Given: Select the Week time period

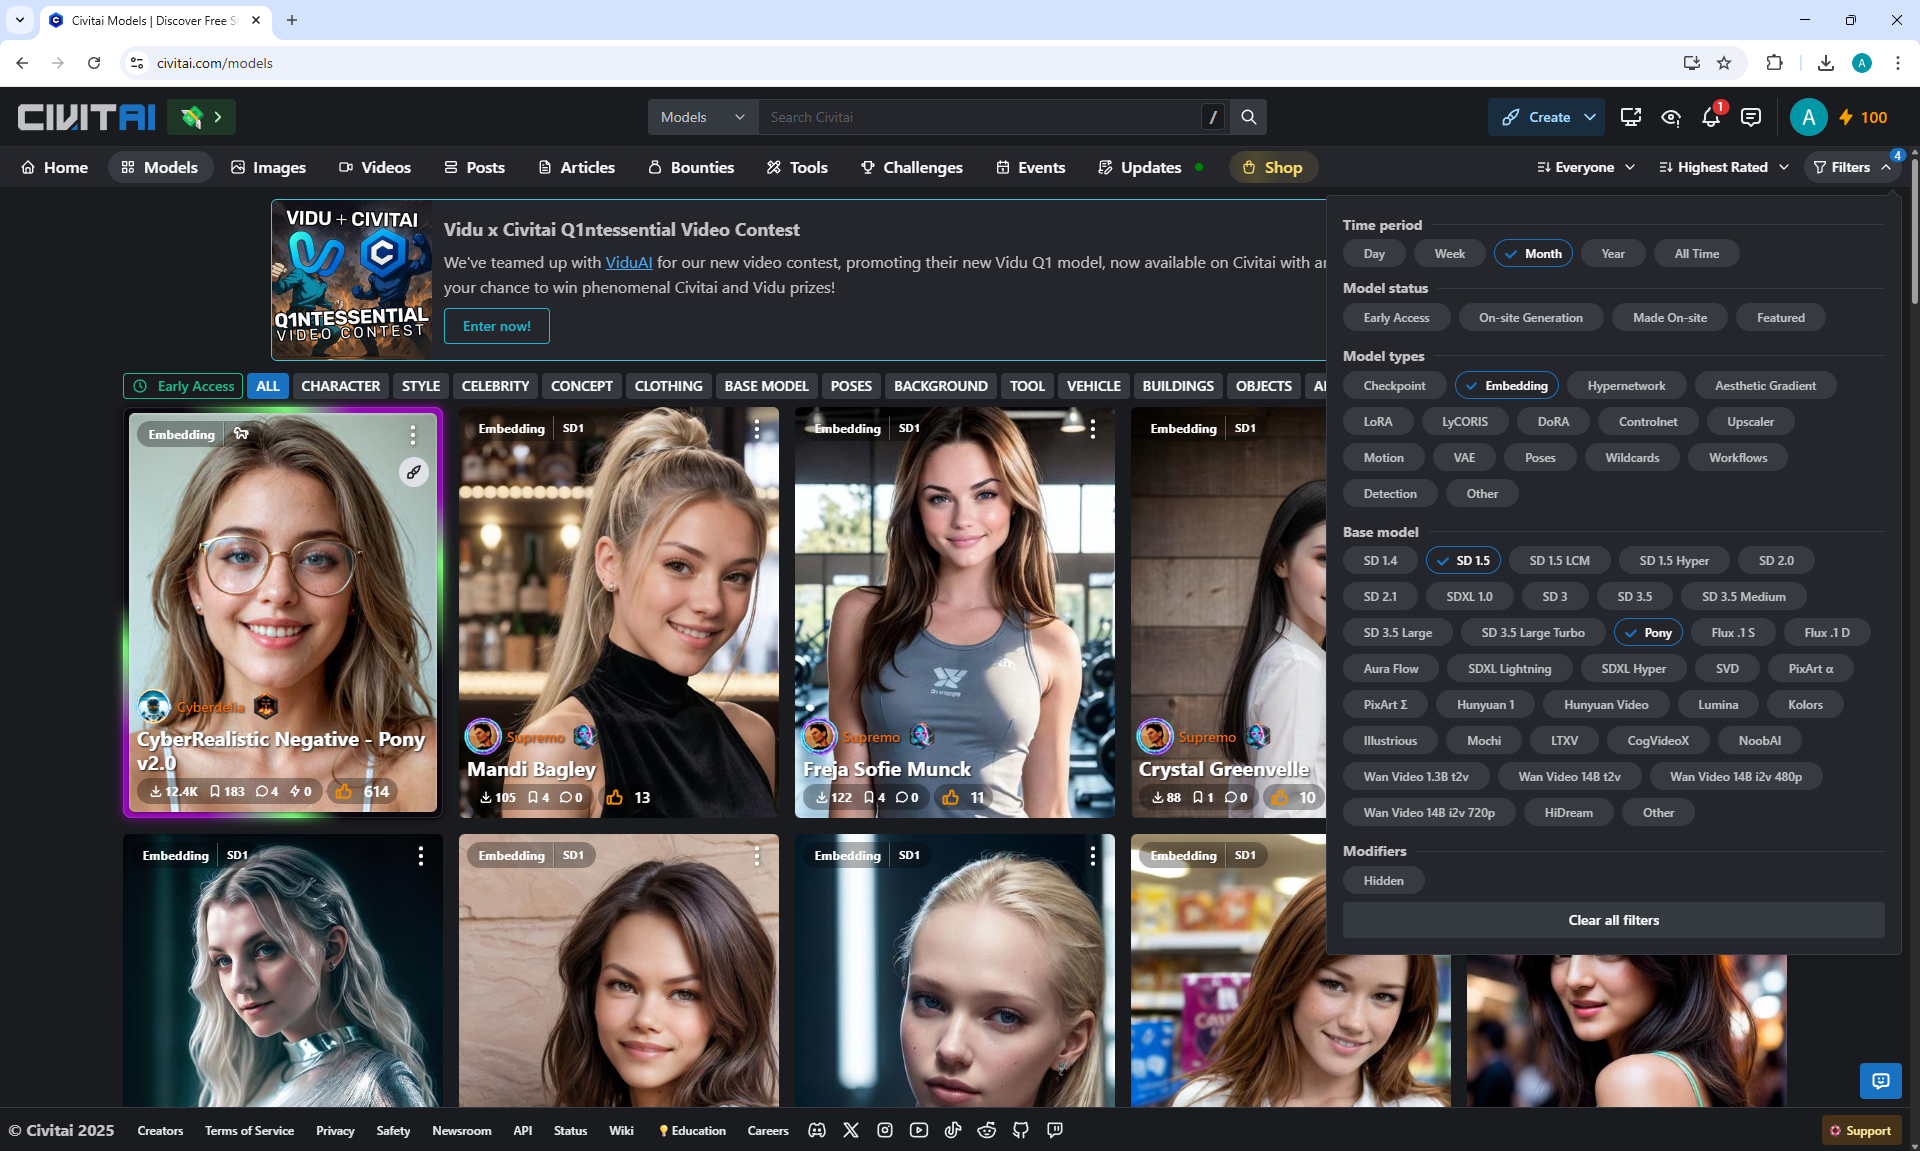Looking at the screenshot, I should tap(1449, 254).
